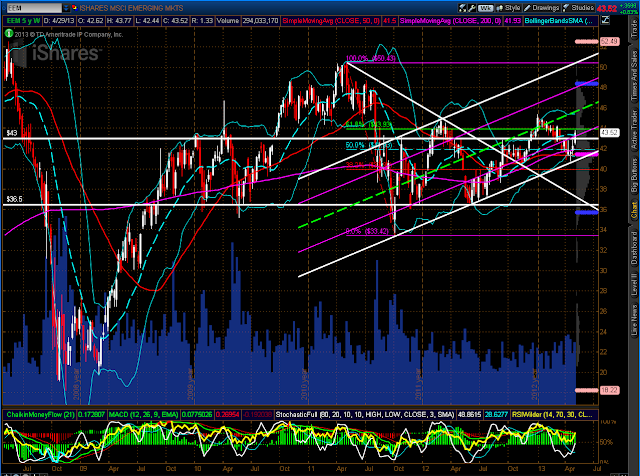This screenshot has width=640, height=476.
Task: Click the 0.0% ($33.42) Fibonacci label
Action: [x=367, y=231]
